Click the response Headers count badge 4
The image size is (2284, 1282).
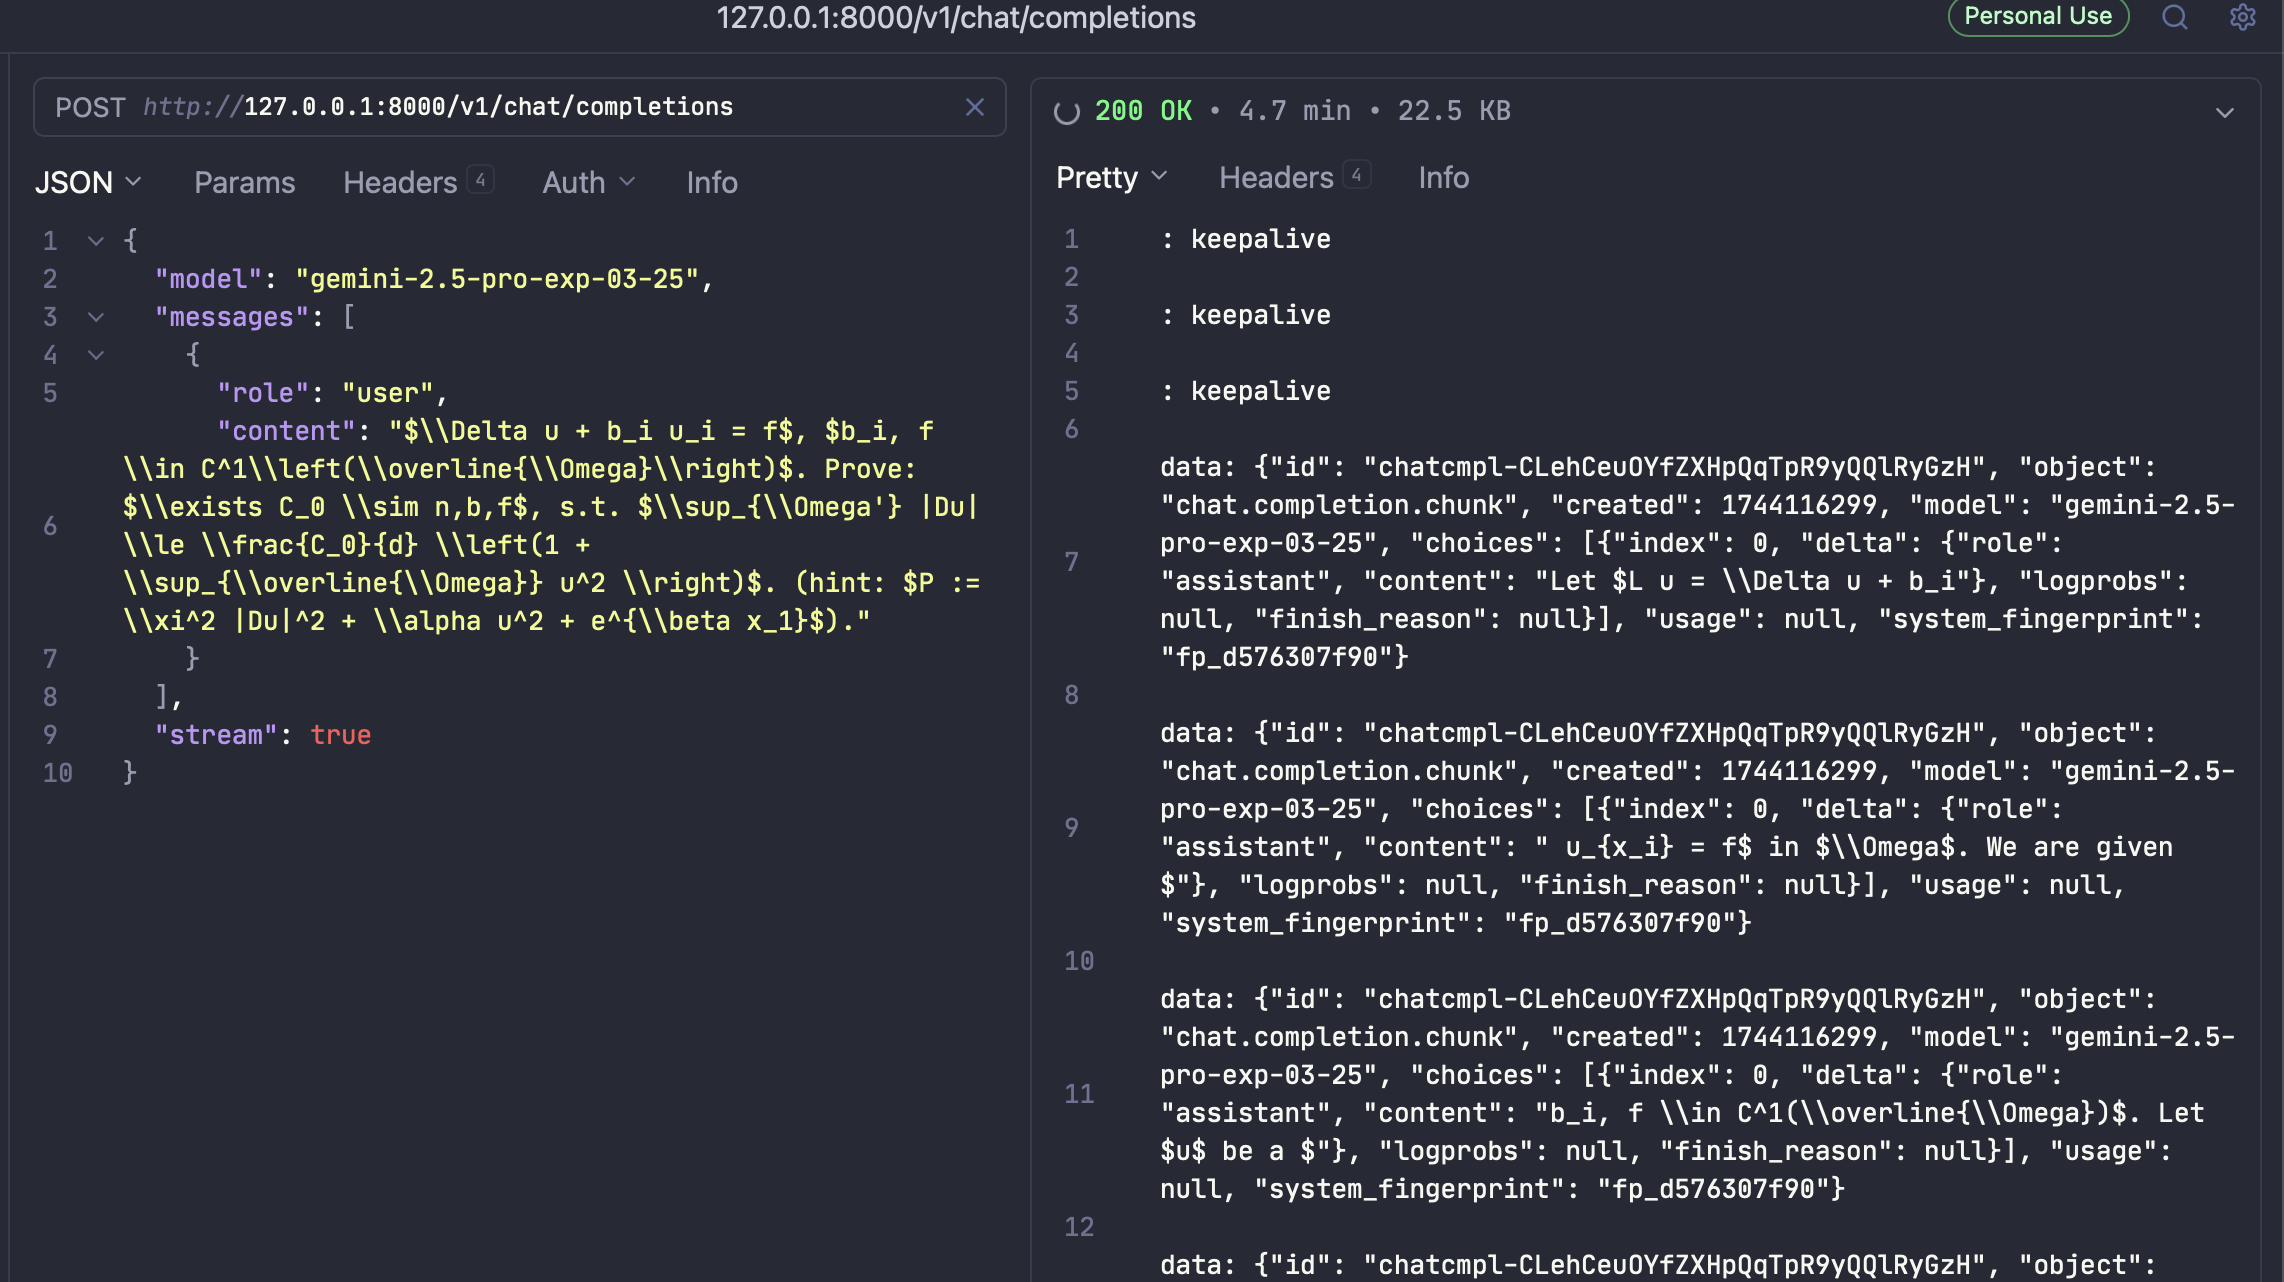pos(1357,175)
